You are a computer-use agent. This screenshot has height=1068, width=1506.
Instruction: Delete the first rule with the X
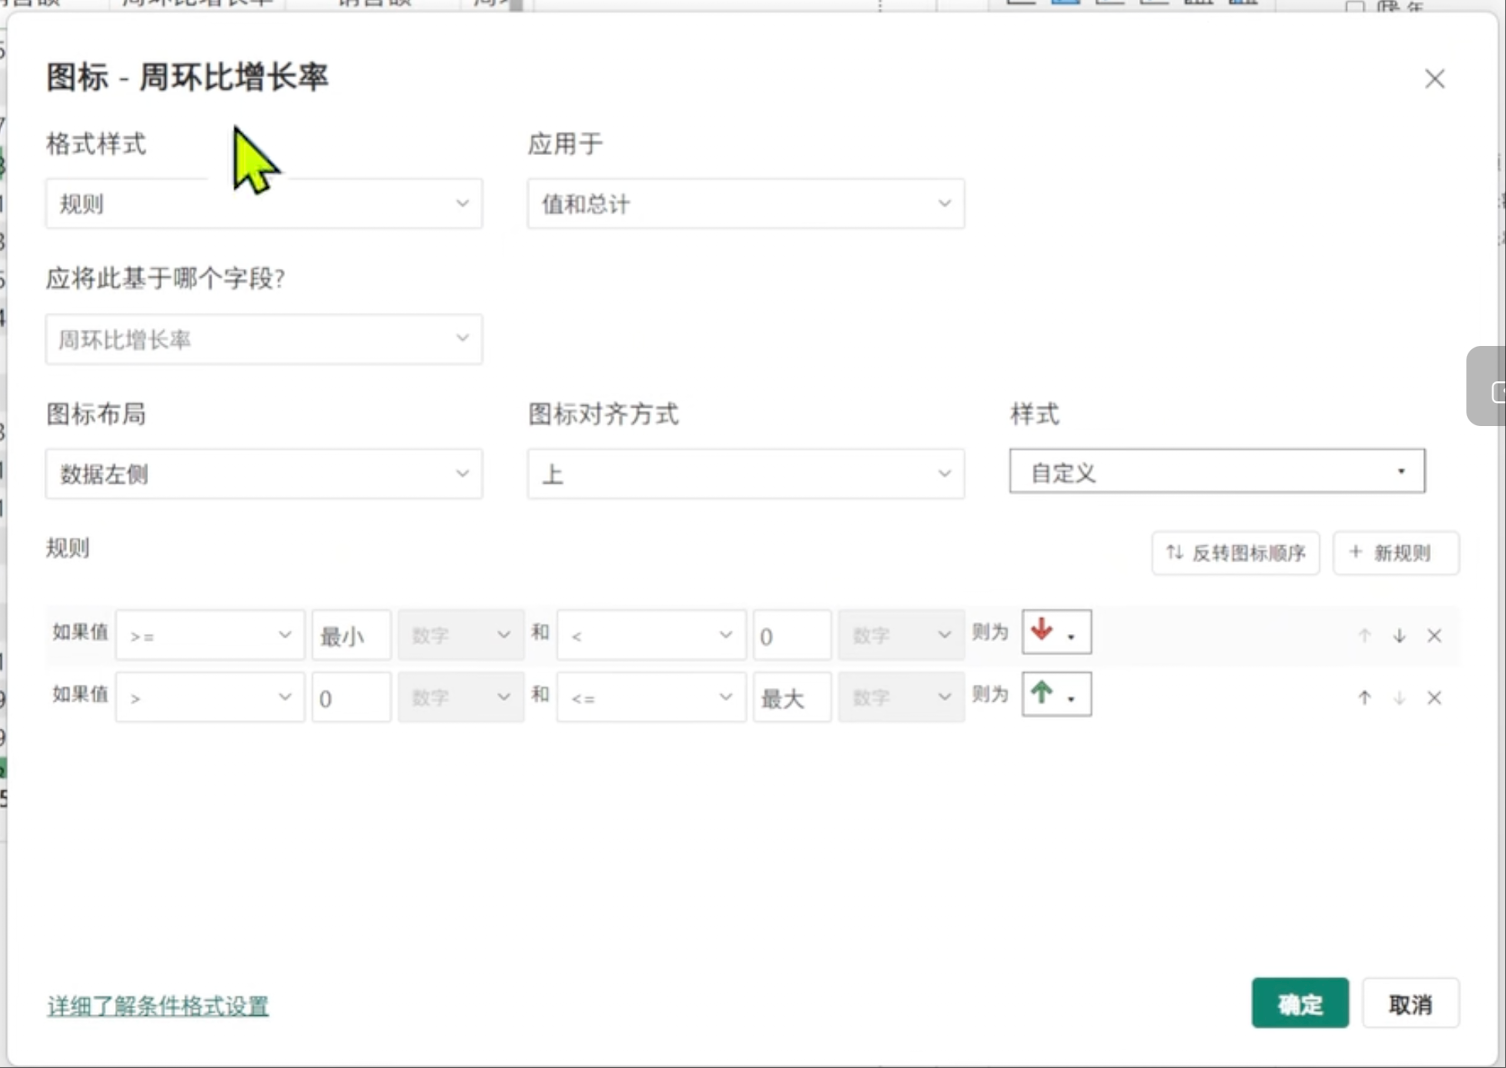1434,635
